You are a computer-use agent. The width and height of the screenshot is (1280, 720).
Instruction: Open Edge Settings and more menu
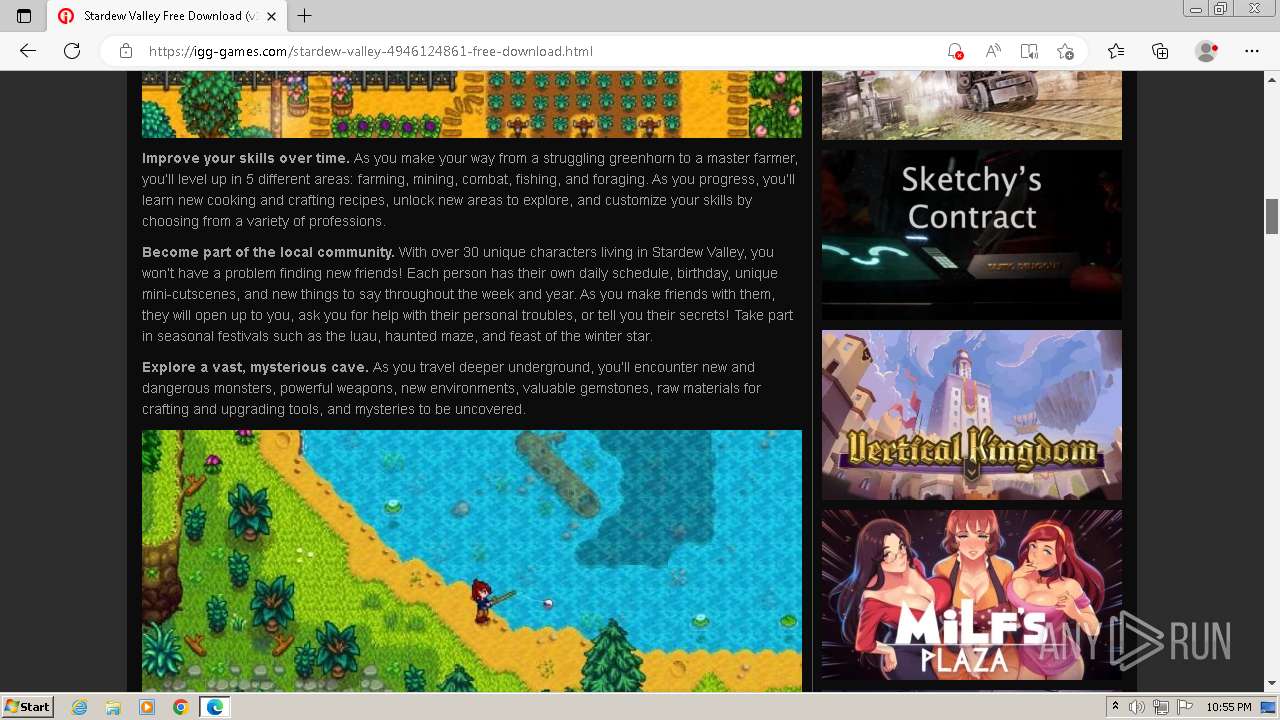coord(1252,51)
